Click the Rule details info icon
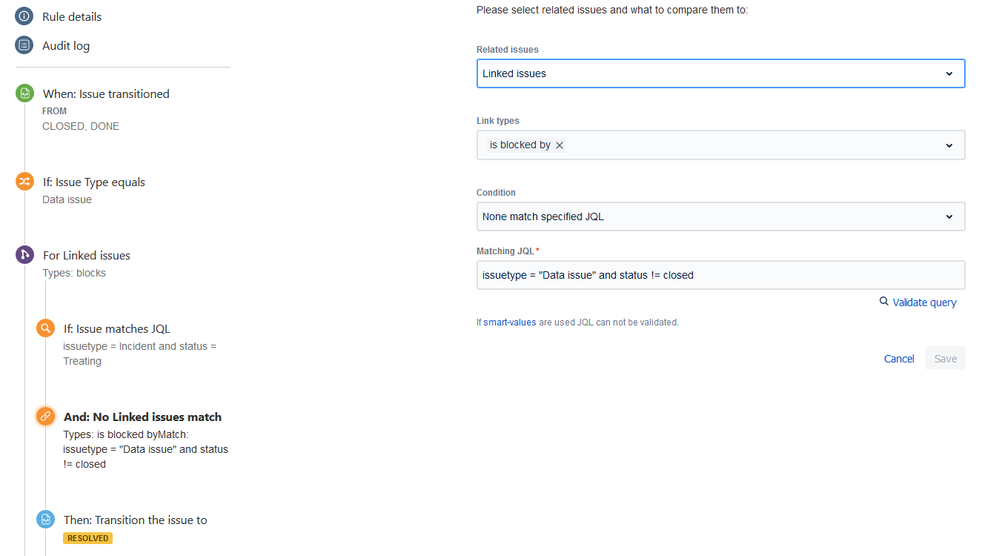 coord(24,16)
